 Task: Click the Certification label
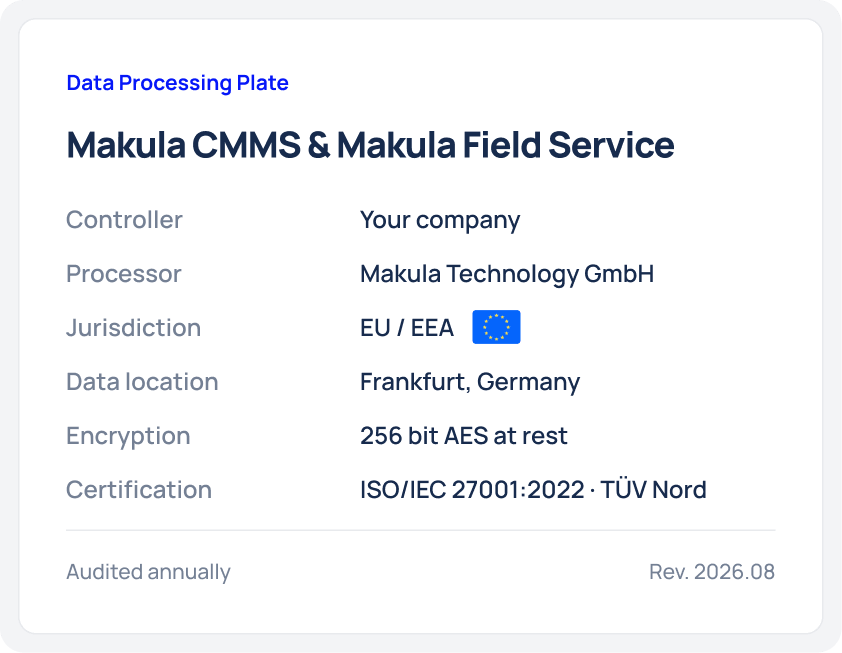139,490
